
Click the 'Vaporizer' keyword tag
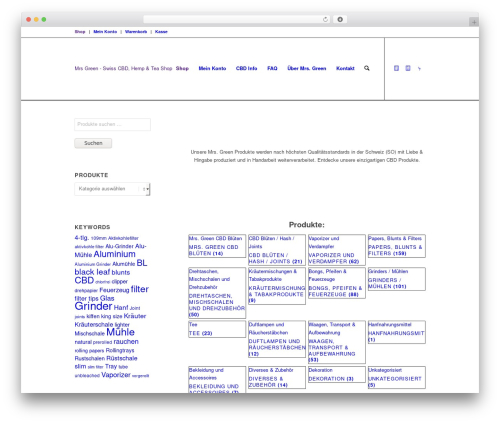point(116,375)
